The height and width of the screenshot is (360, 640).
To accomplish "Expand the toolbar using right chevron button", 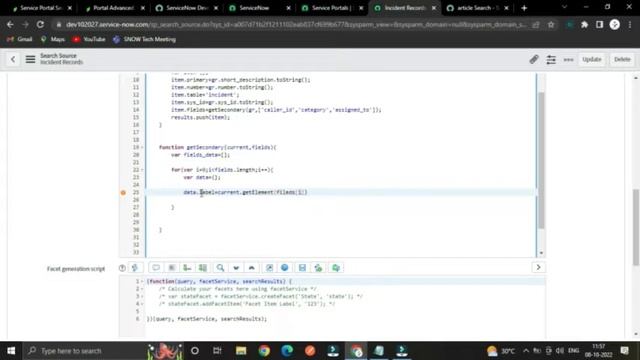I will (538, 267).
